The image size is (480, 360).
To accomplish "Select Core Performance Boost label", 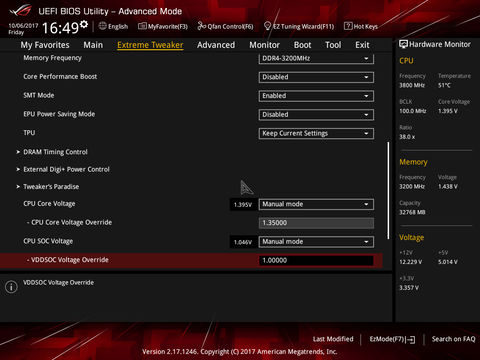I will [60, 77].
